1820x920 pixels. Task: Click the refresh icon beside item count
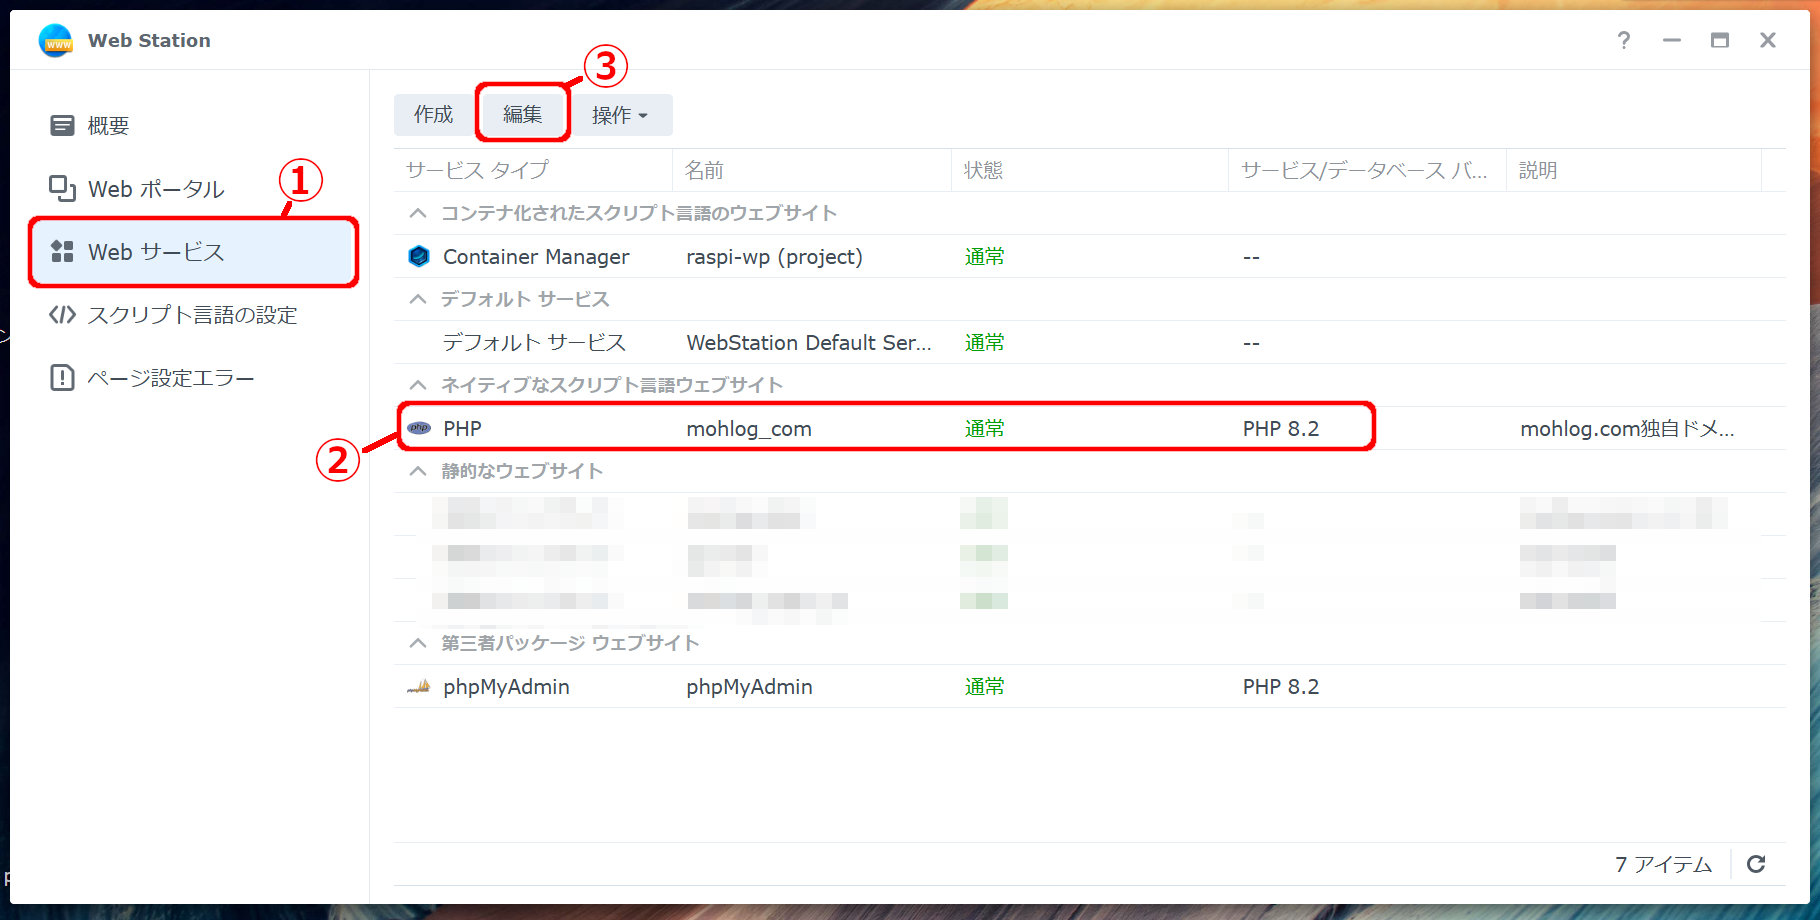1756,864
